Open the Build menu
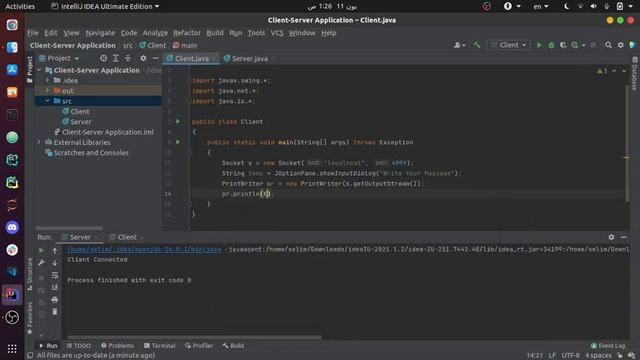The width and height of the screenshot is (640, 360). click(x=215, y=33)
